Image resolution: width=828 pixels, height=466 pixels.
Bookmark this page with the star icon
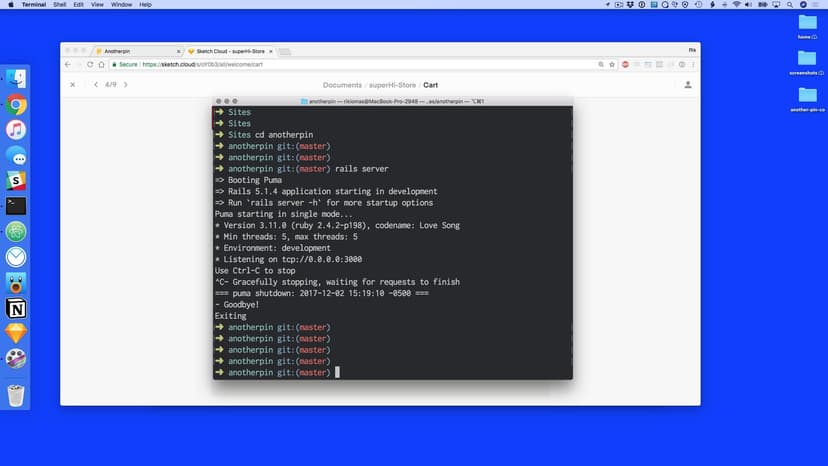click(611, 64)
